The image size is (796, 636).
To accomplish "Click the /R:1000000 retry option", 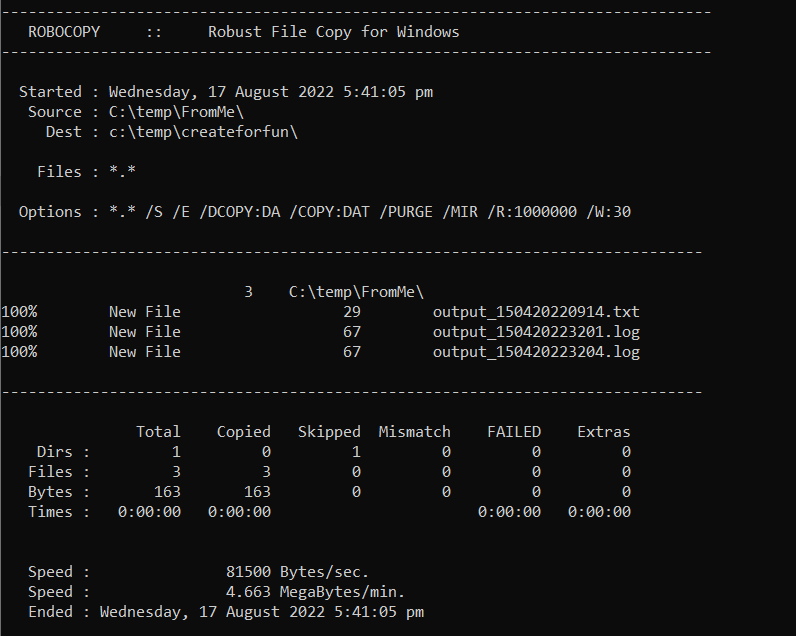I will click(x=531, y=212).
